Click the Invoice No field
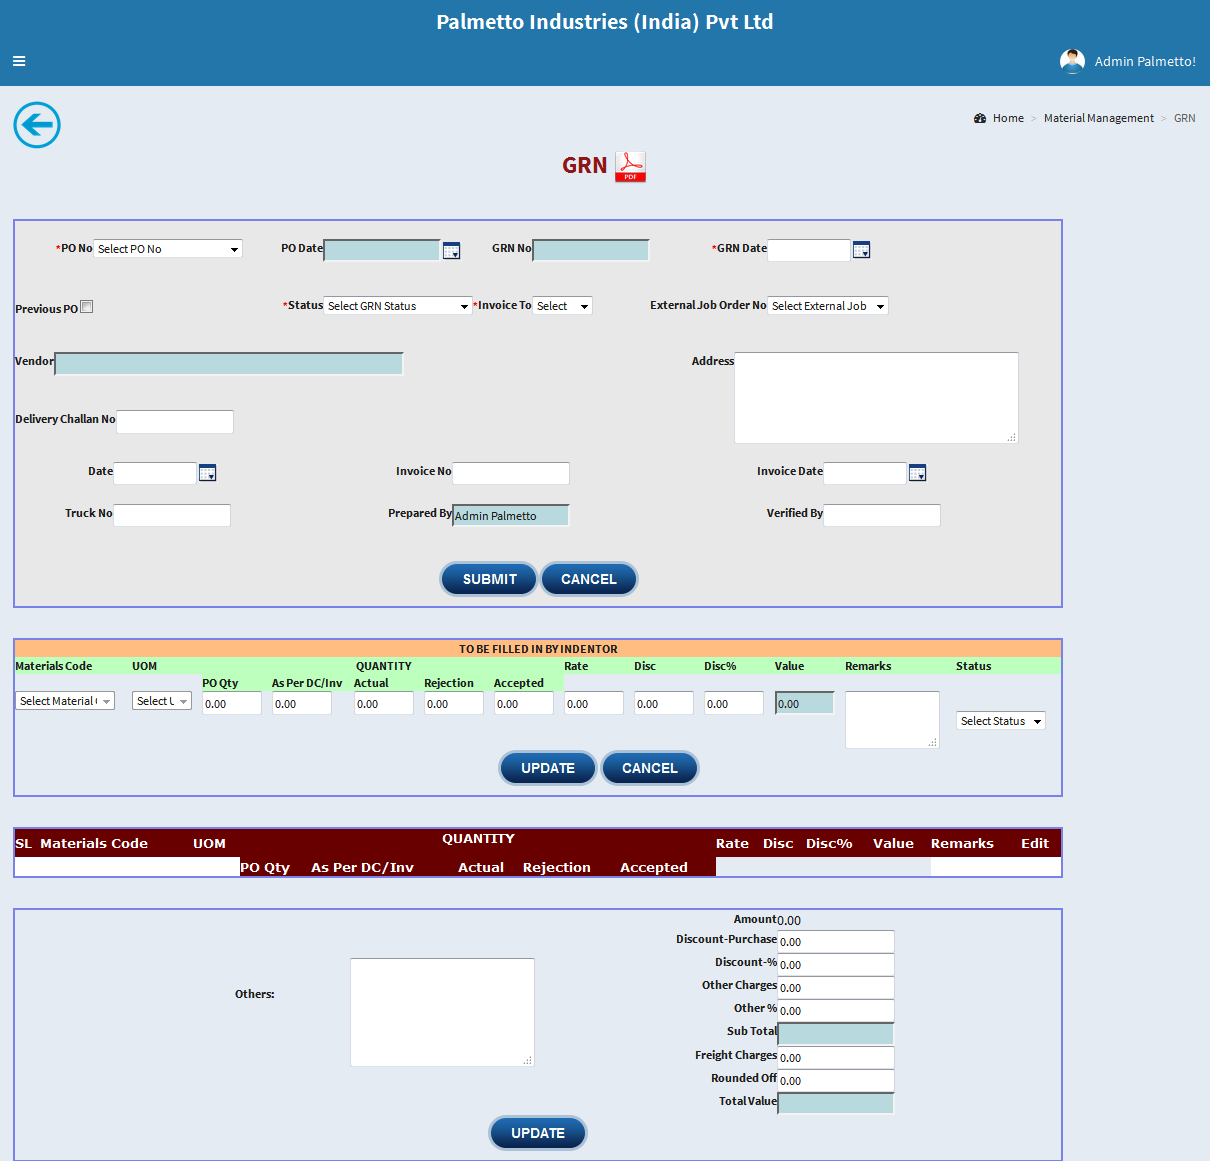The width and height of the screenshot is (1210, 1161). click(511, 473)
